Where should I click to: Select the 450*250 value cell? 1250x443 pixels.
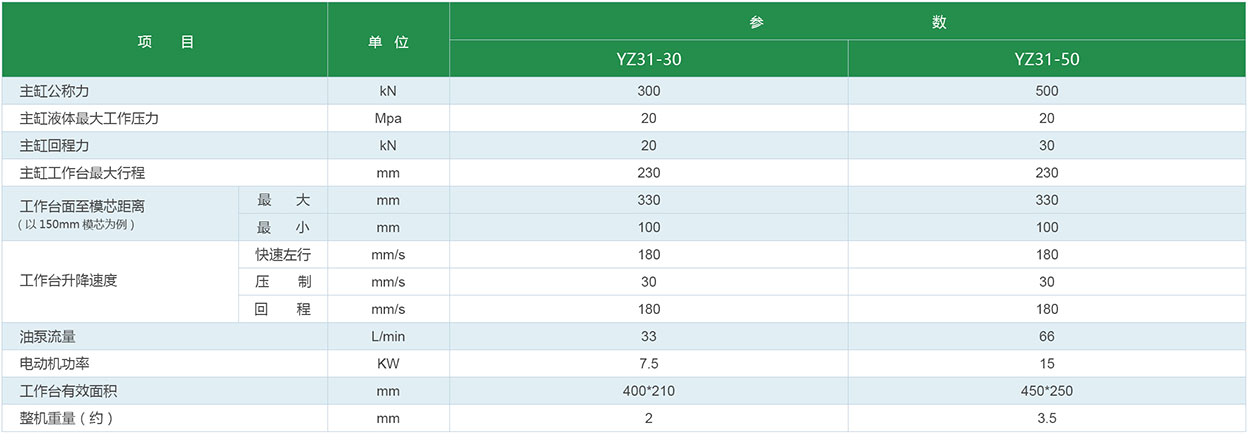pyautogui.click(x=1046, y=391)
